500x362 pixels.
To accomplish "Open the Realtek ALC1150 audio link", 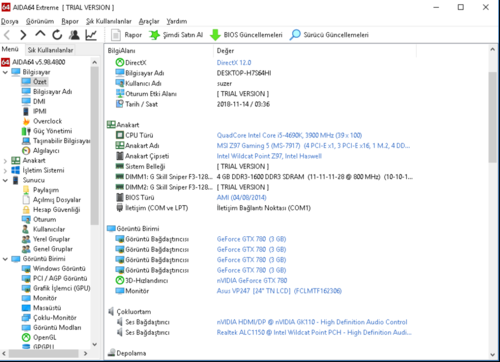I will tap(314, 333).
